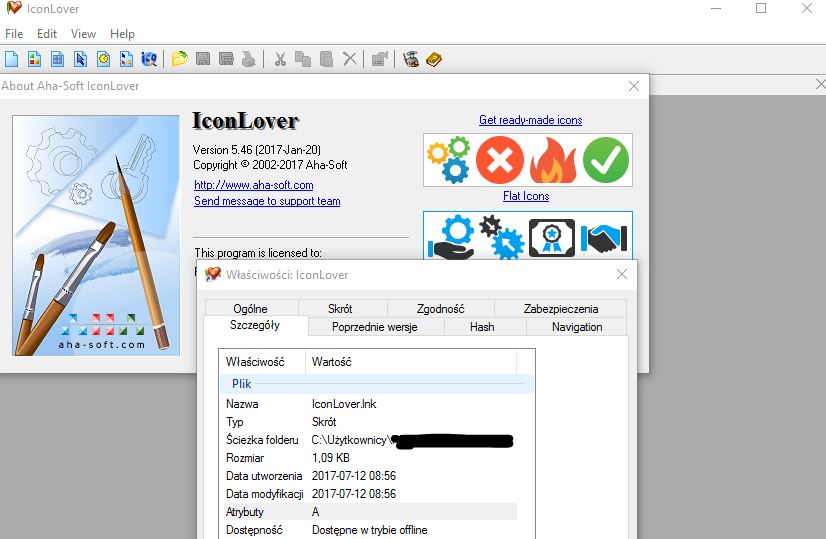Switch to the Zabezpieczenia tab
Screen dimensions: 826x539
(x=561, y=309)
